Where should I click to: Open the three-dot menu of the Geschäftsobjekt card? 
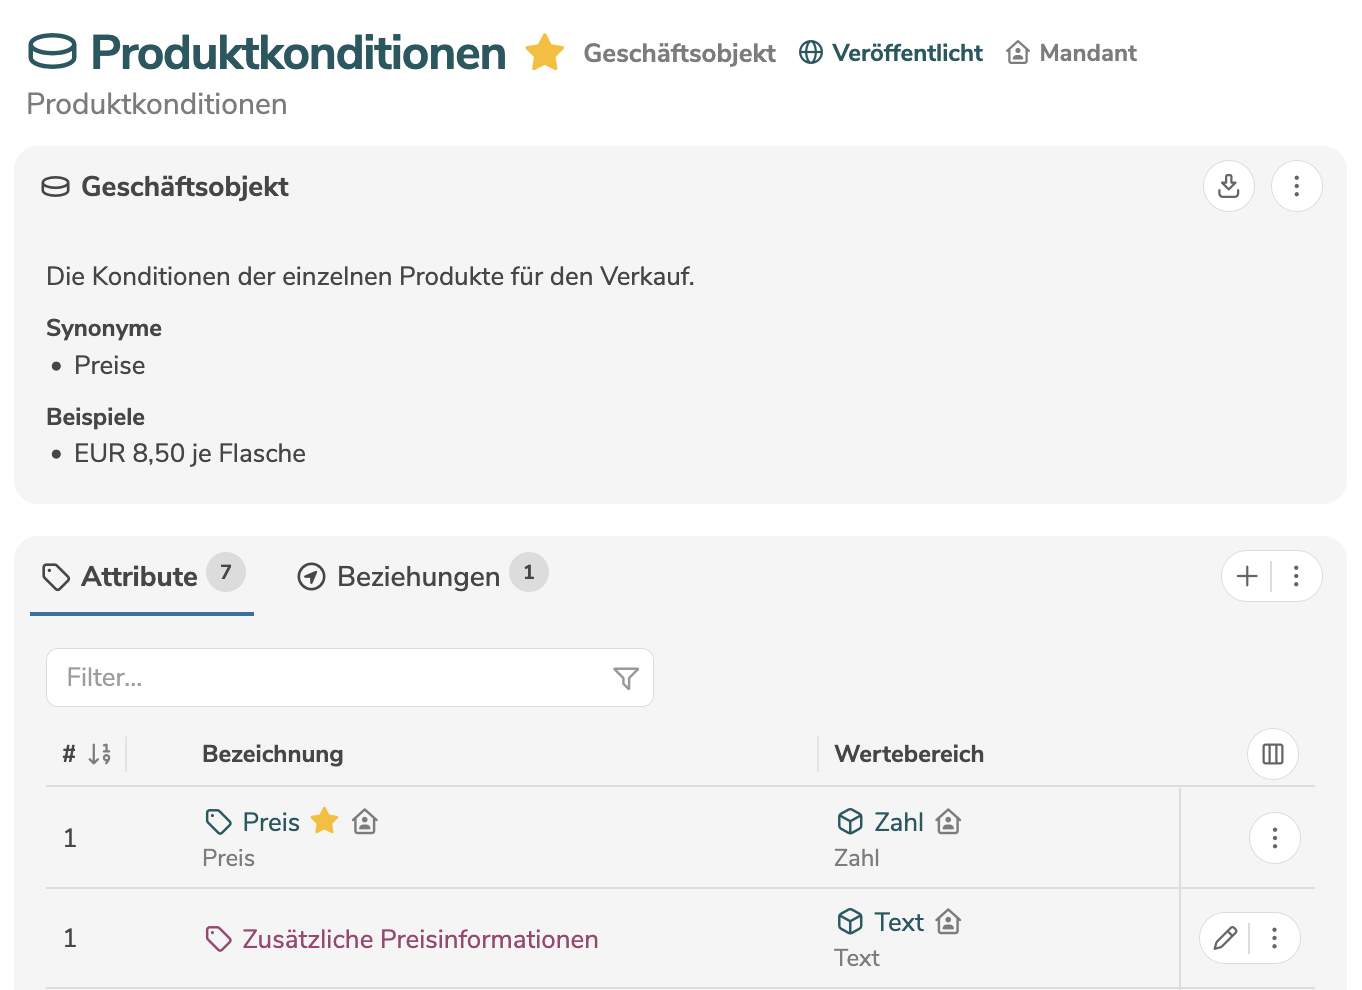coord(1296,186)
